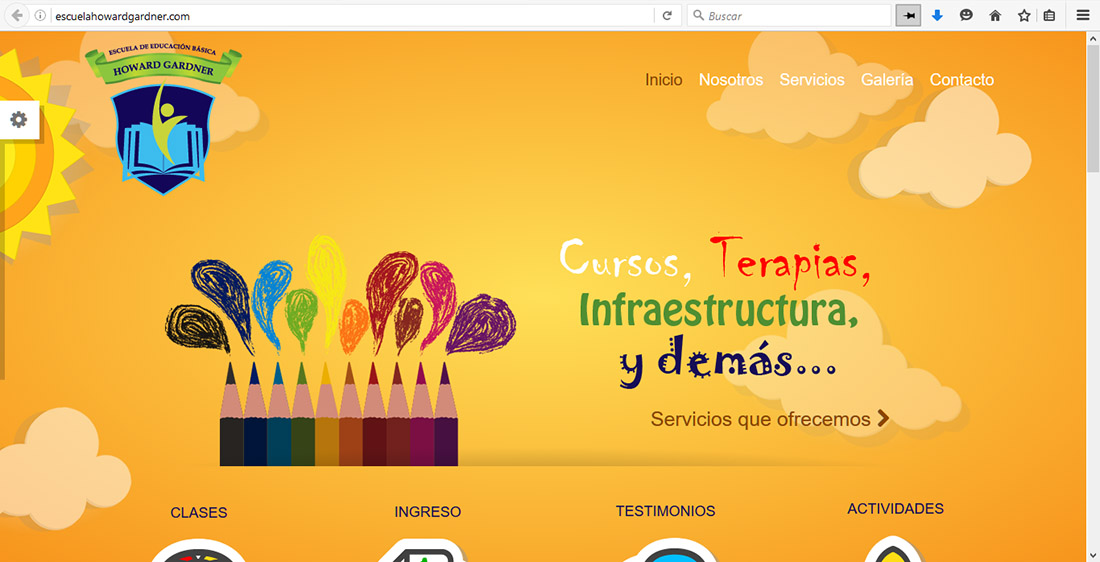This screenshot has width=1100, height=562.
Task: Go to the Nosotros menu item
Action: 730,80
